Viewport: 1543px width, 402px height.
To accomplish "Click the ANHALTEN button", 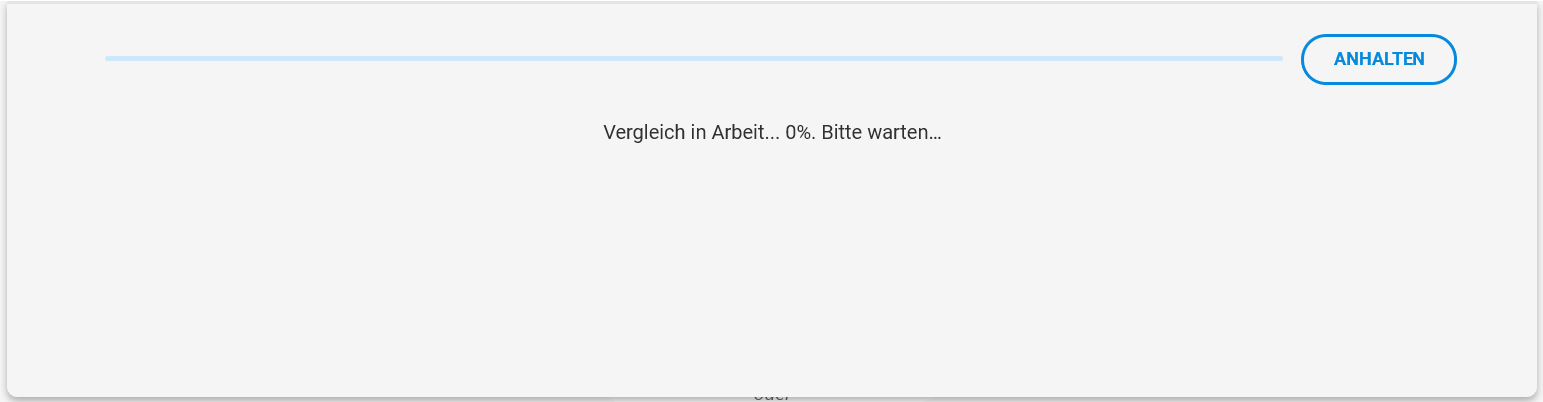I will (x=1378, y=59).
